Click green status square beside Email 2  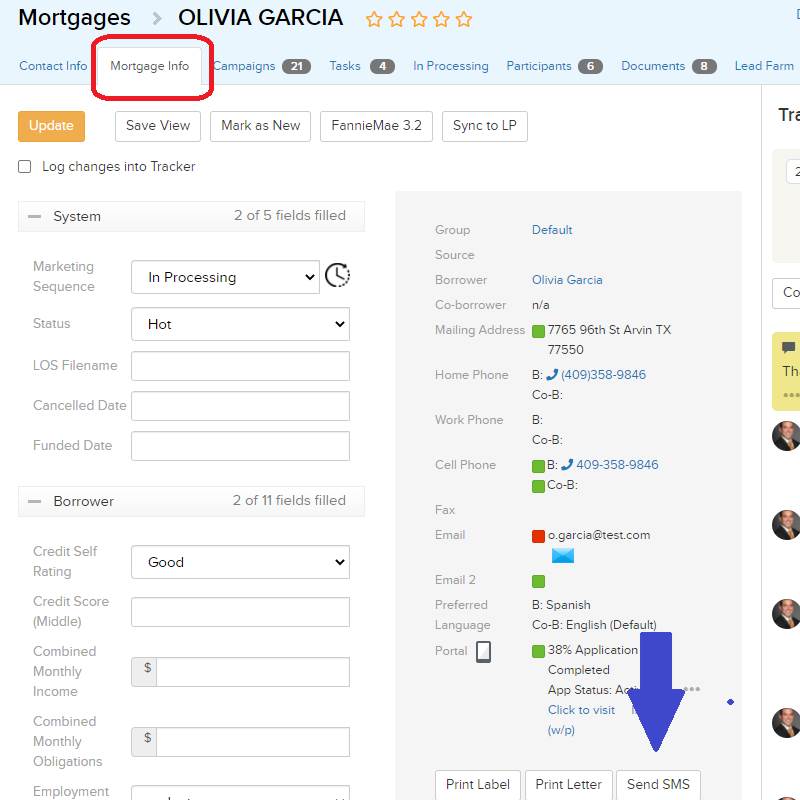coord(538,581)
